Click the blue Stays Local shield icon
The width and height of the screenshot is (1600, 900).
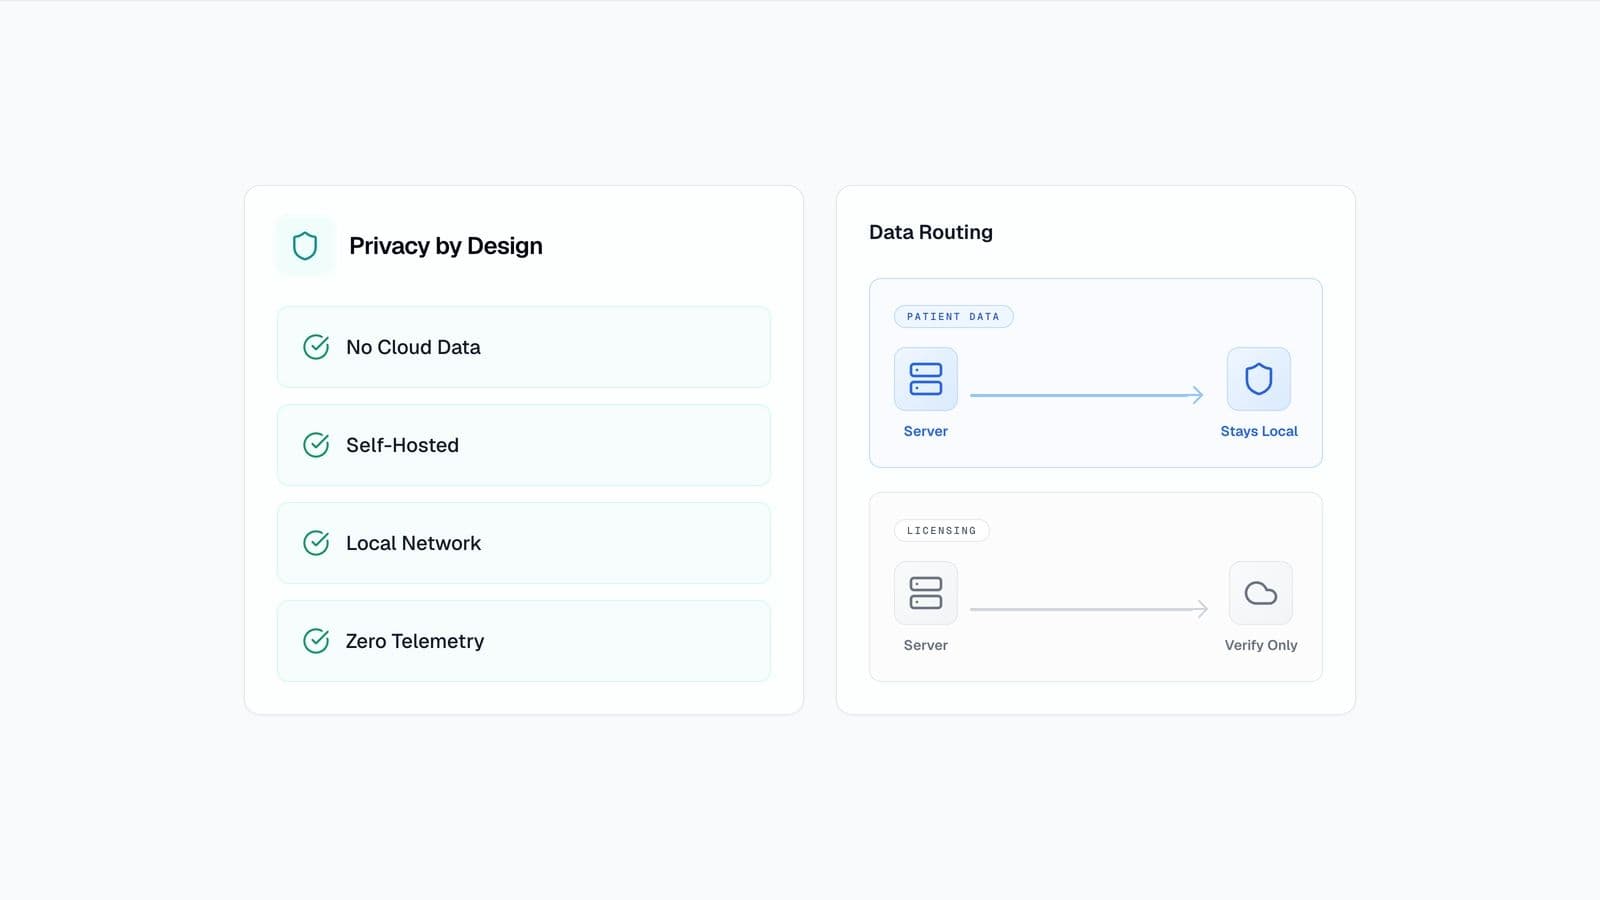click(x=1259, y=379)
